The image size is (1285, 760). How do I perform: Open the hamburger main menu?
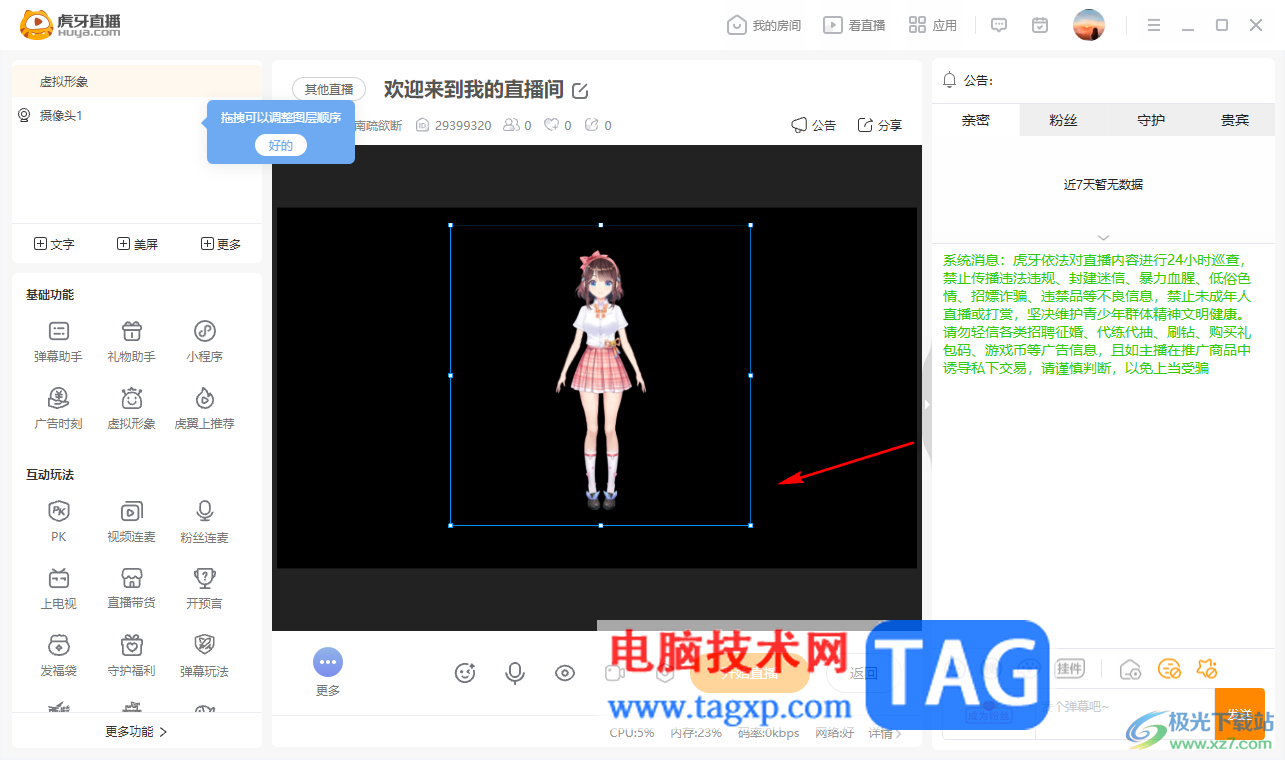tap(1153, 25)
